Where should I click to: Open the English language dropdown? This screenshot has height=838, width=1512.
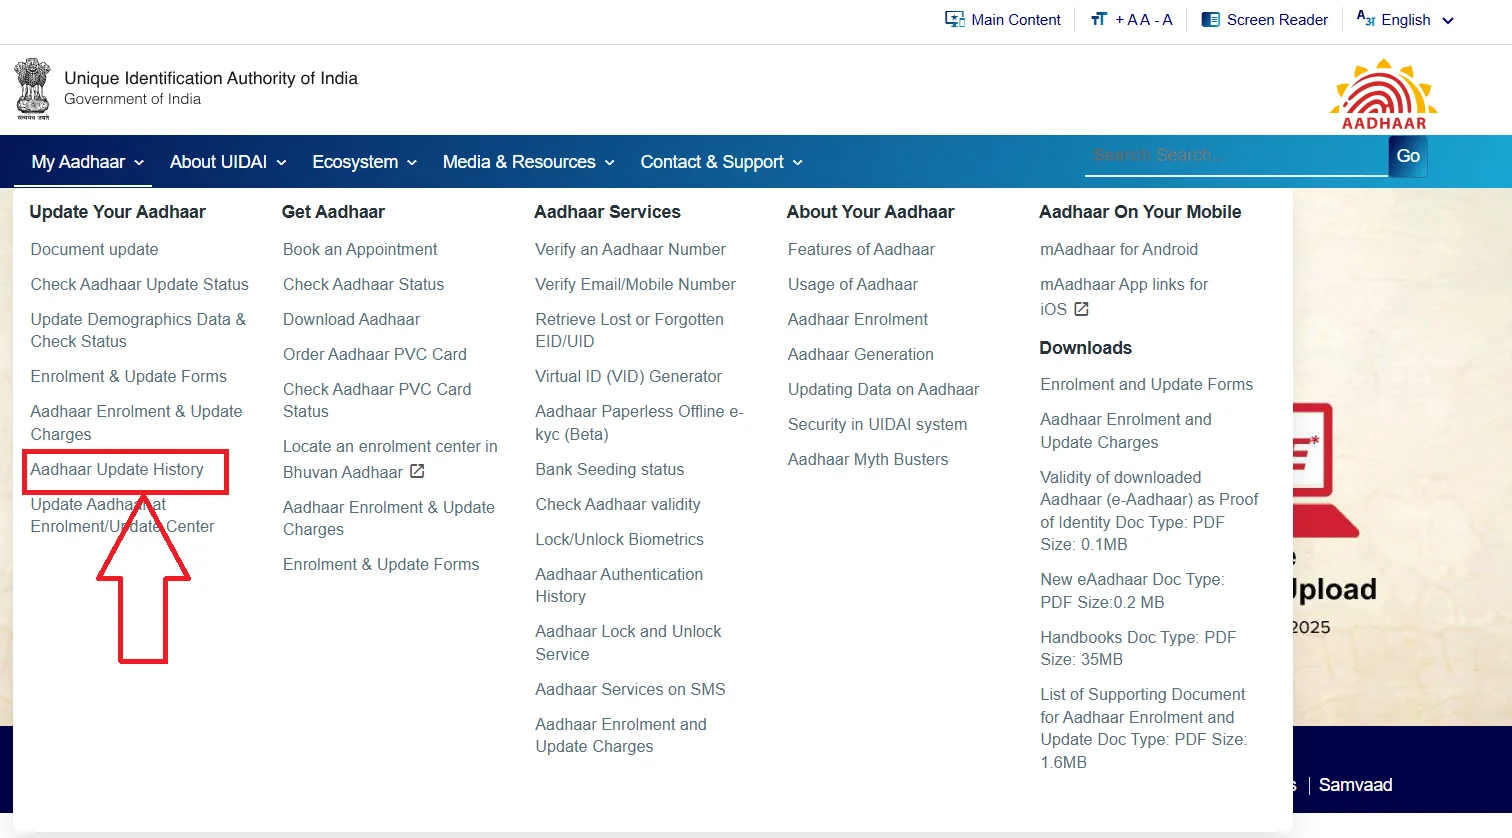1405,20
